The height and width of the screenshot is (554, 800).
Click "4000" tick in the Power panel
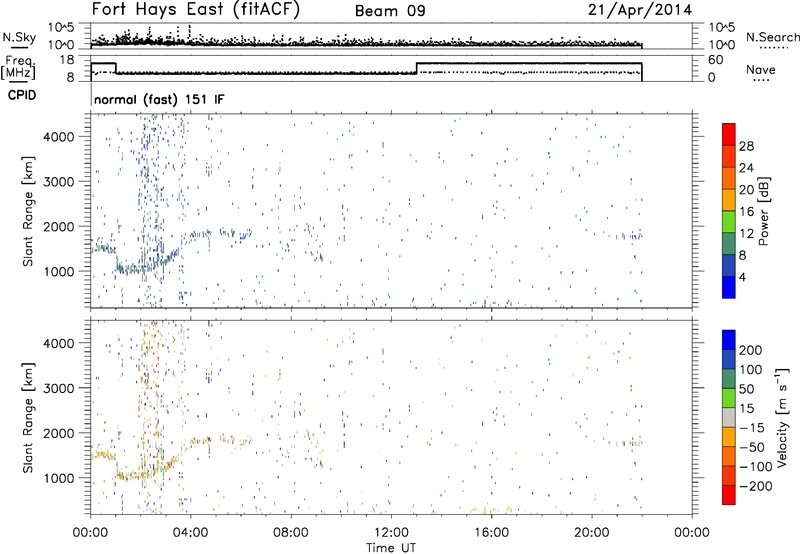coord(59,137)
